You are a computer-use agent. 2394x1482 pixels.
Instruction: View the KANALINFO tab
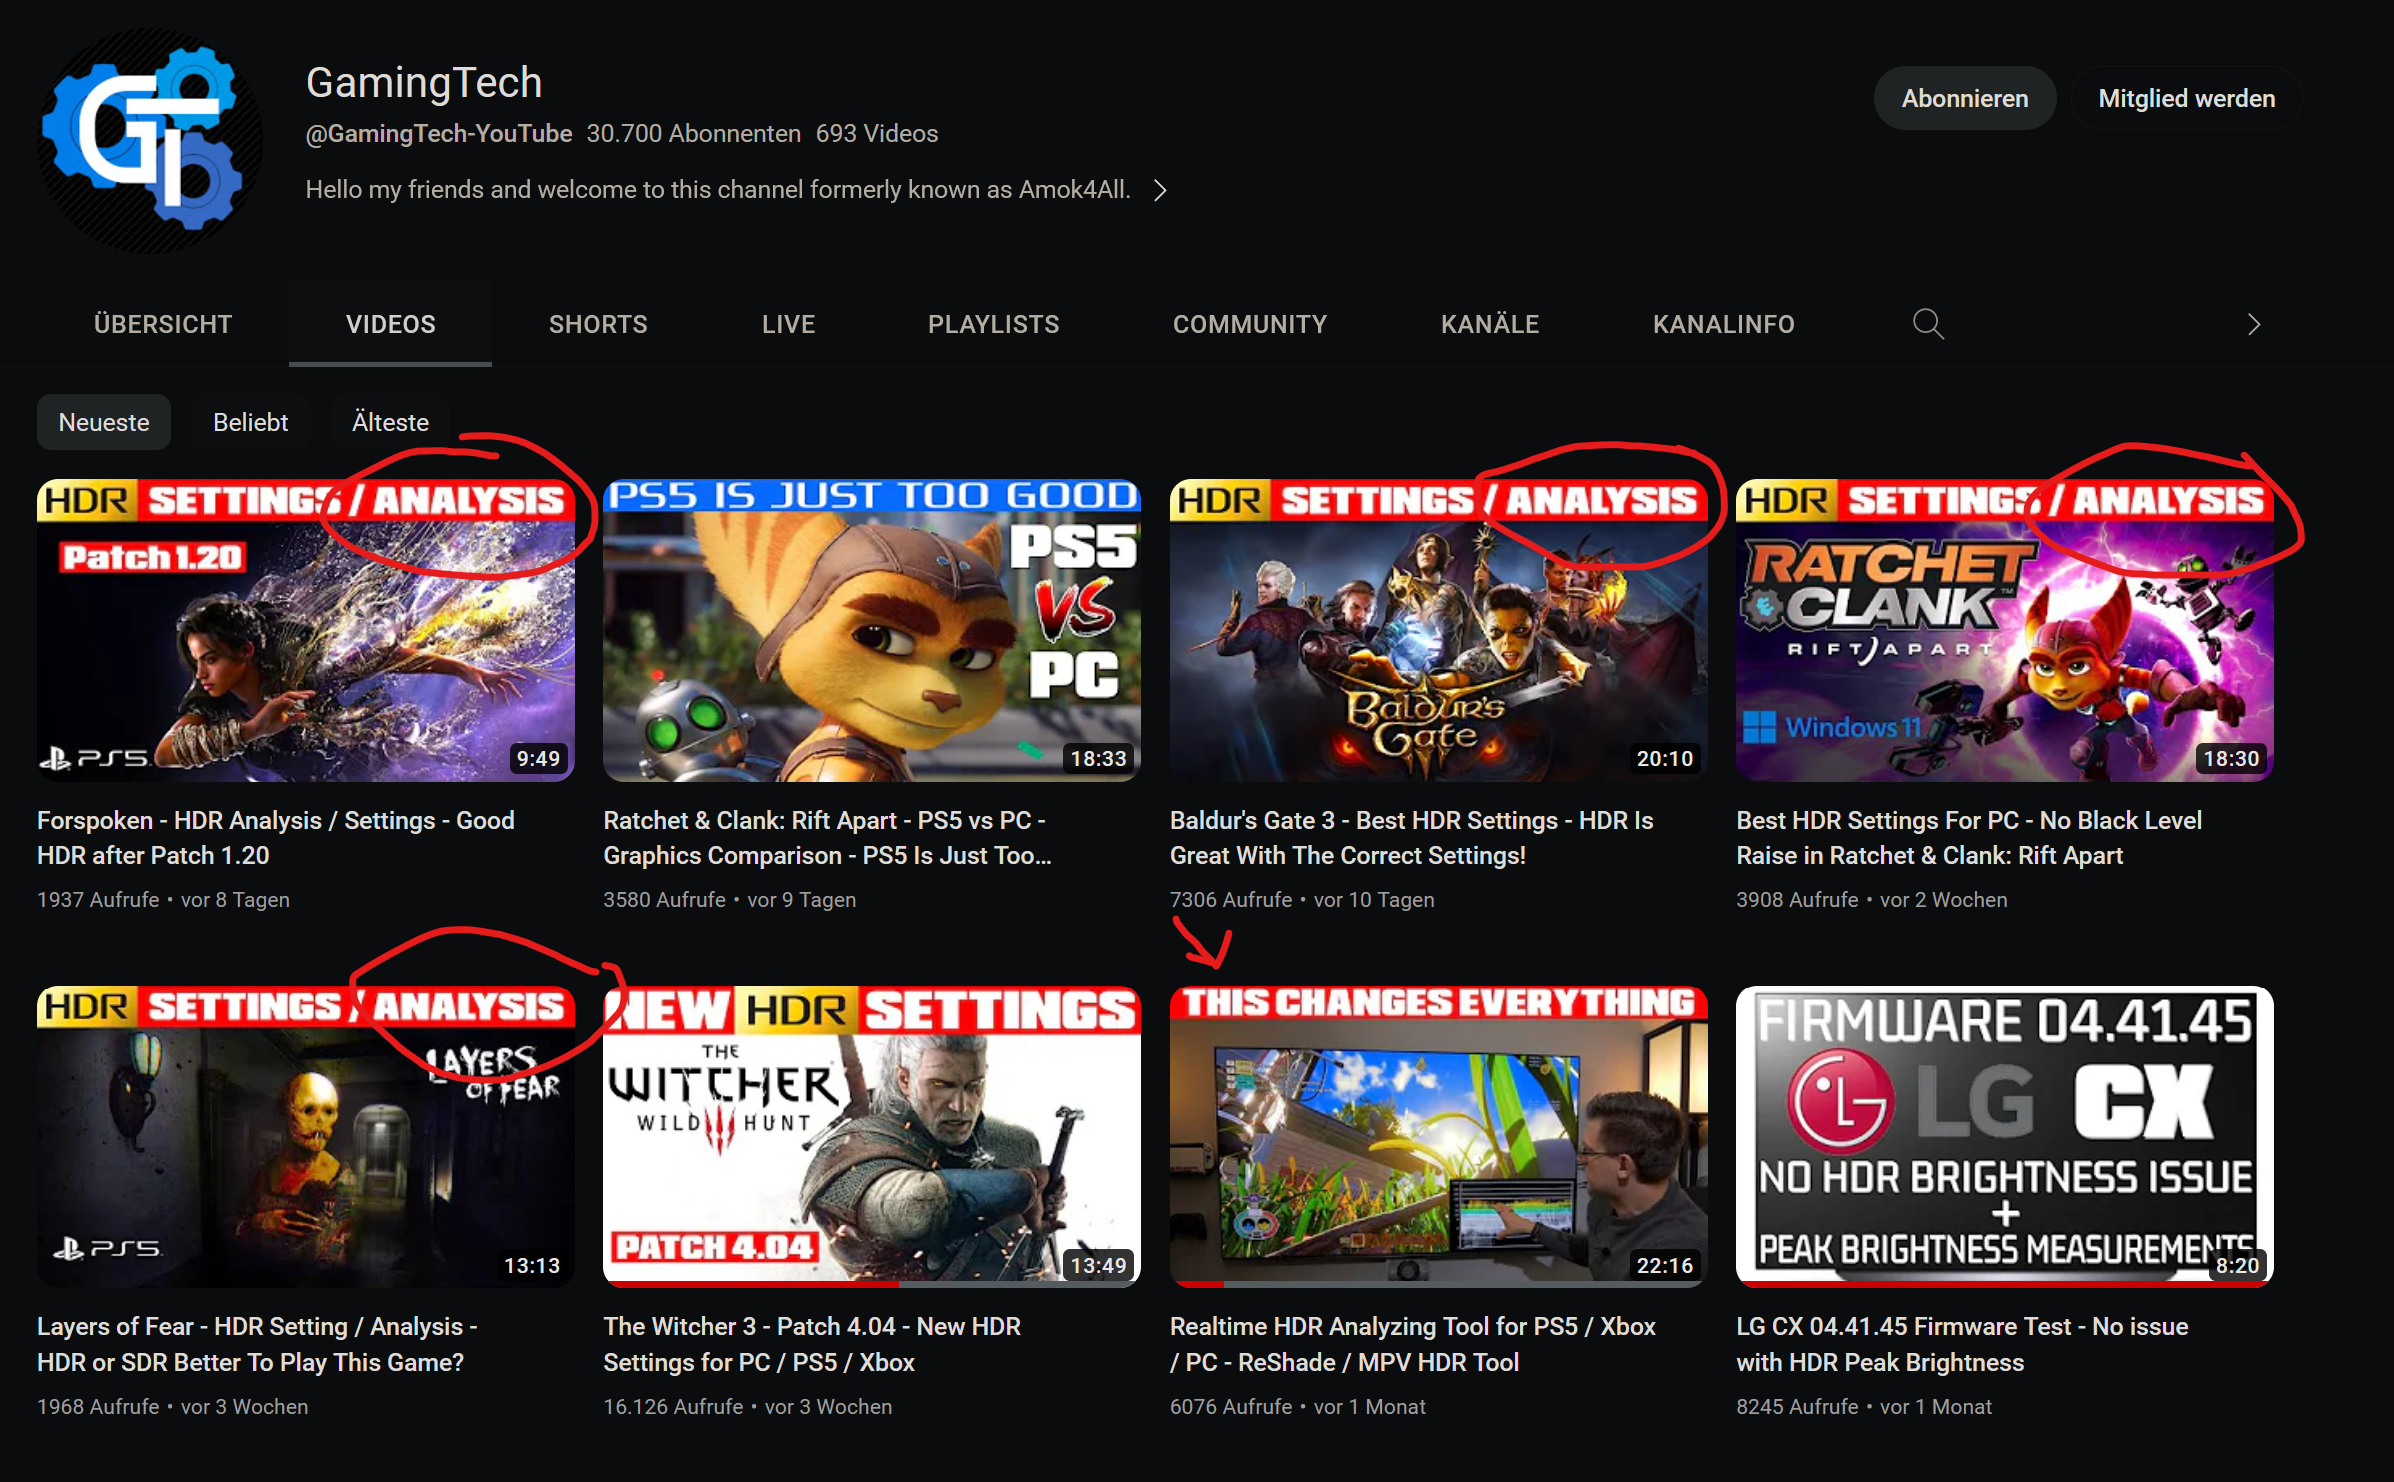pyautogui.click(x=1723, y=324)
